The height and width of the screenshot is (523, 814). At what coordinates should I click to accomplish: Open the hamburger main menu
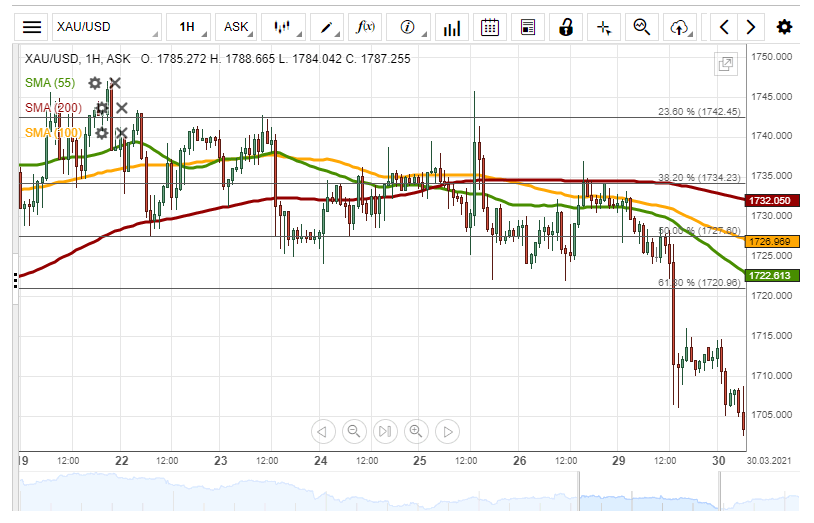(33, 27)
